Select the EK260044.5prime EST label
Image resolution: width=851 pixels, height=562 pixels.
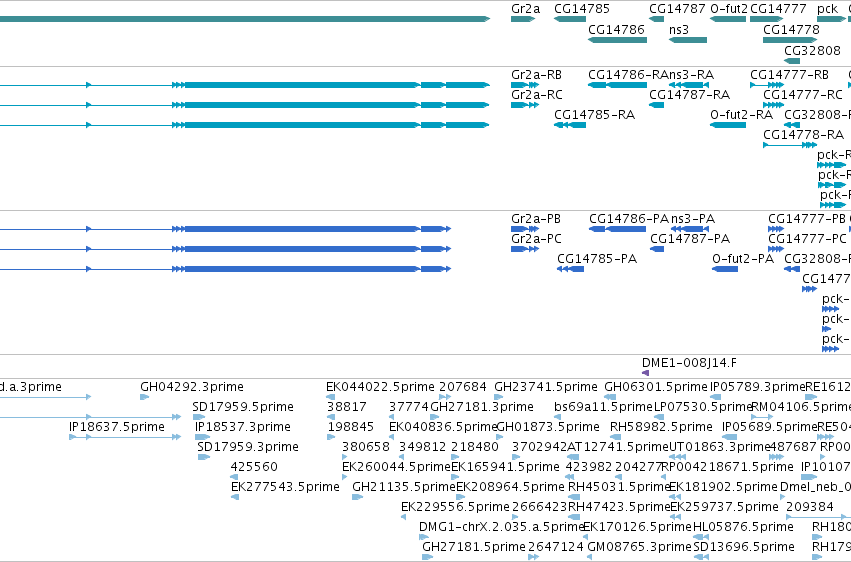point(396,467)
